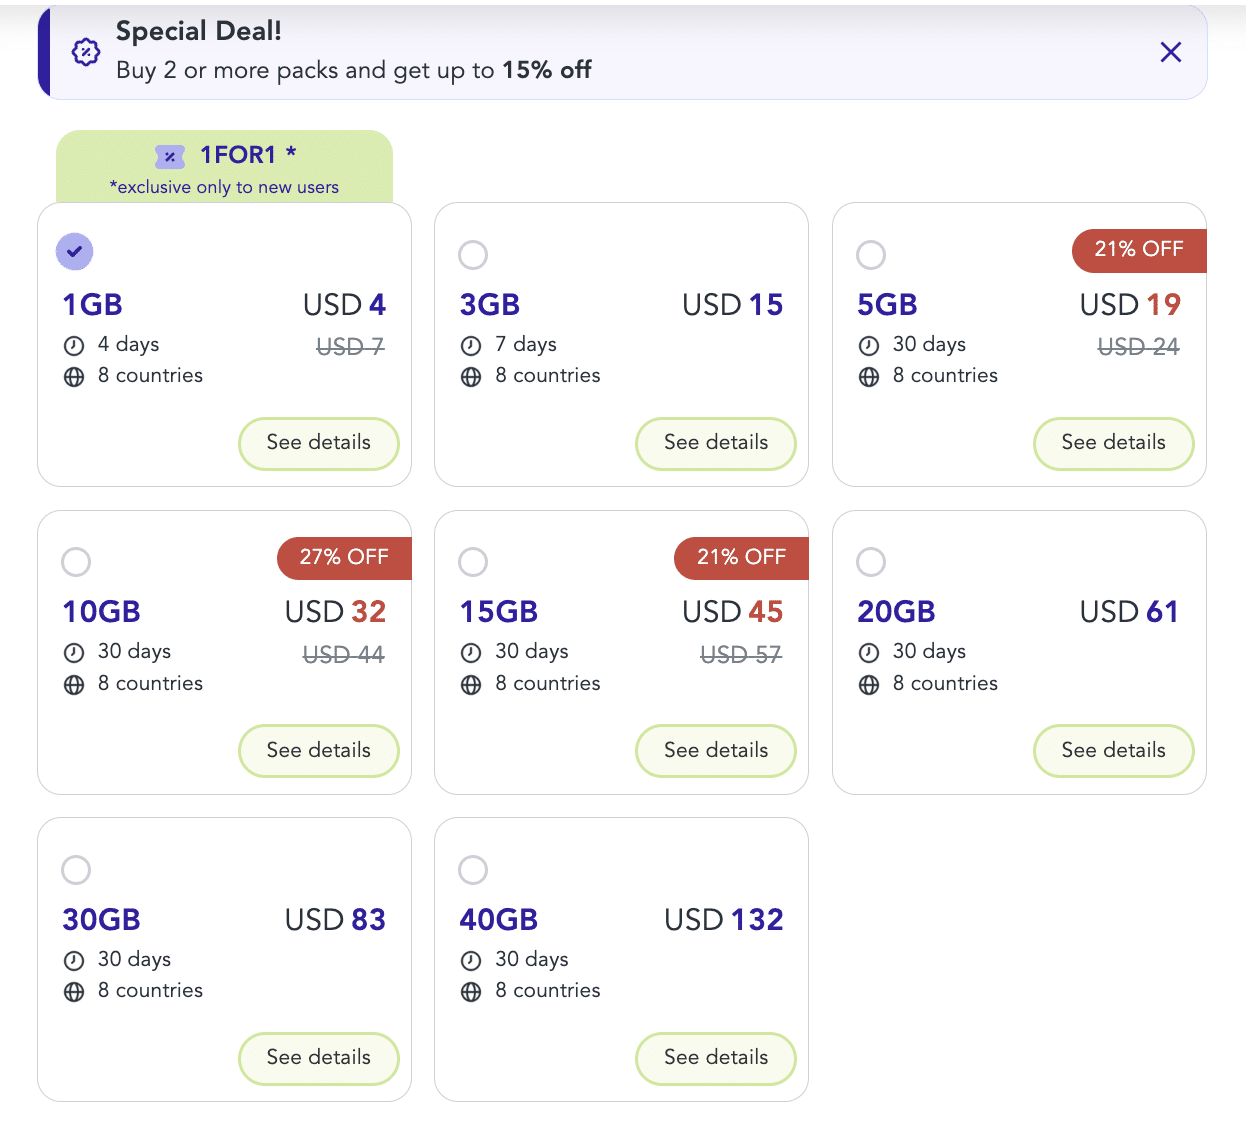See details for the 30GB pack
This screenshot has width=1246, height=1124.
[x=318, y=1058]
